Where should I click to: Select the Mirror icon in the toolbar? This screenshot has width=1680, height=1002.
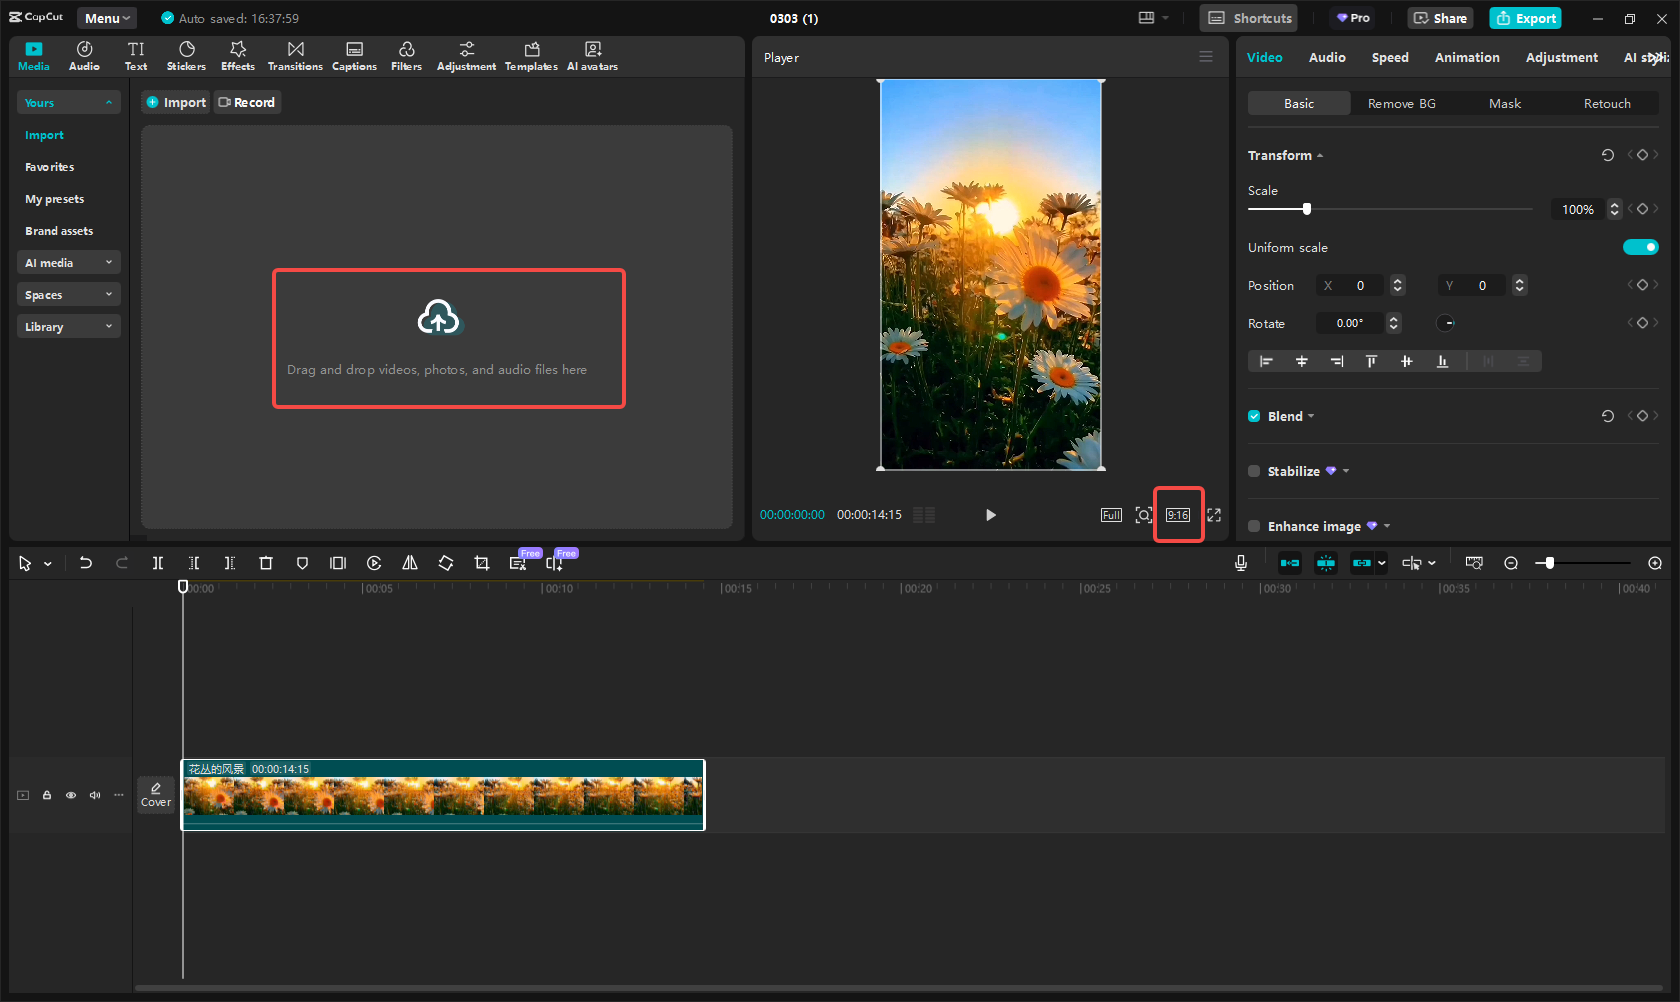(409, 563)
